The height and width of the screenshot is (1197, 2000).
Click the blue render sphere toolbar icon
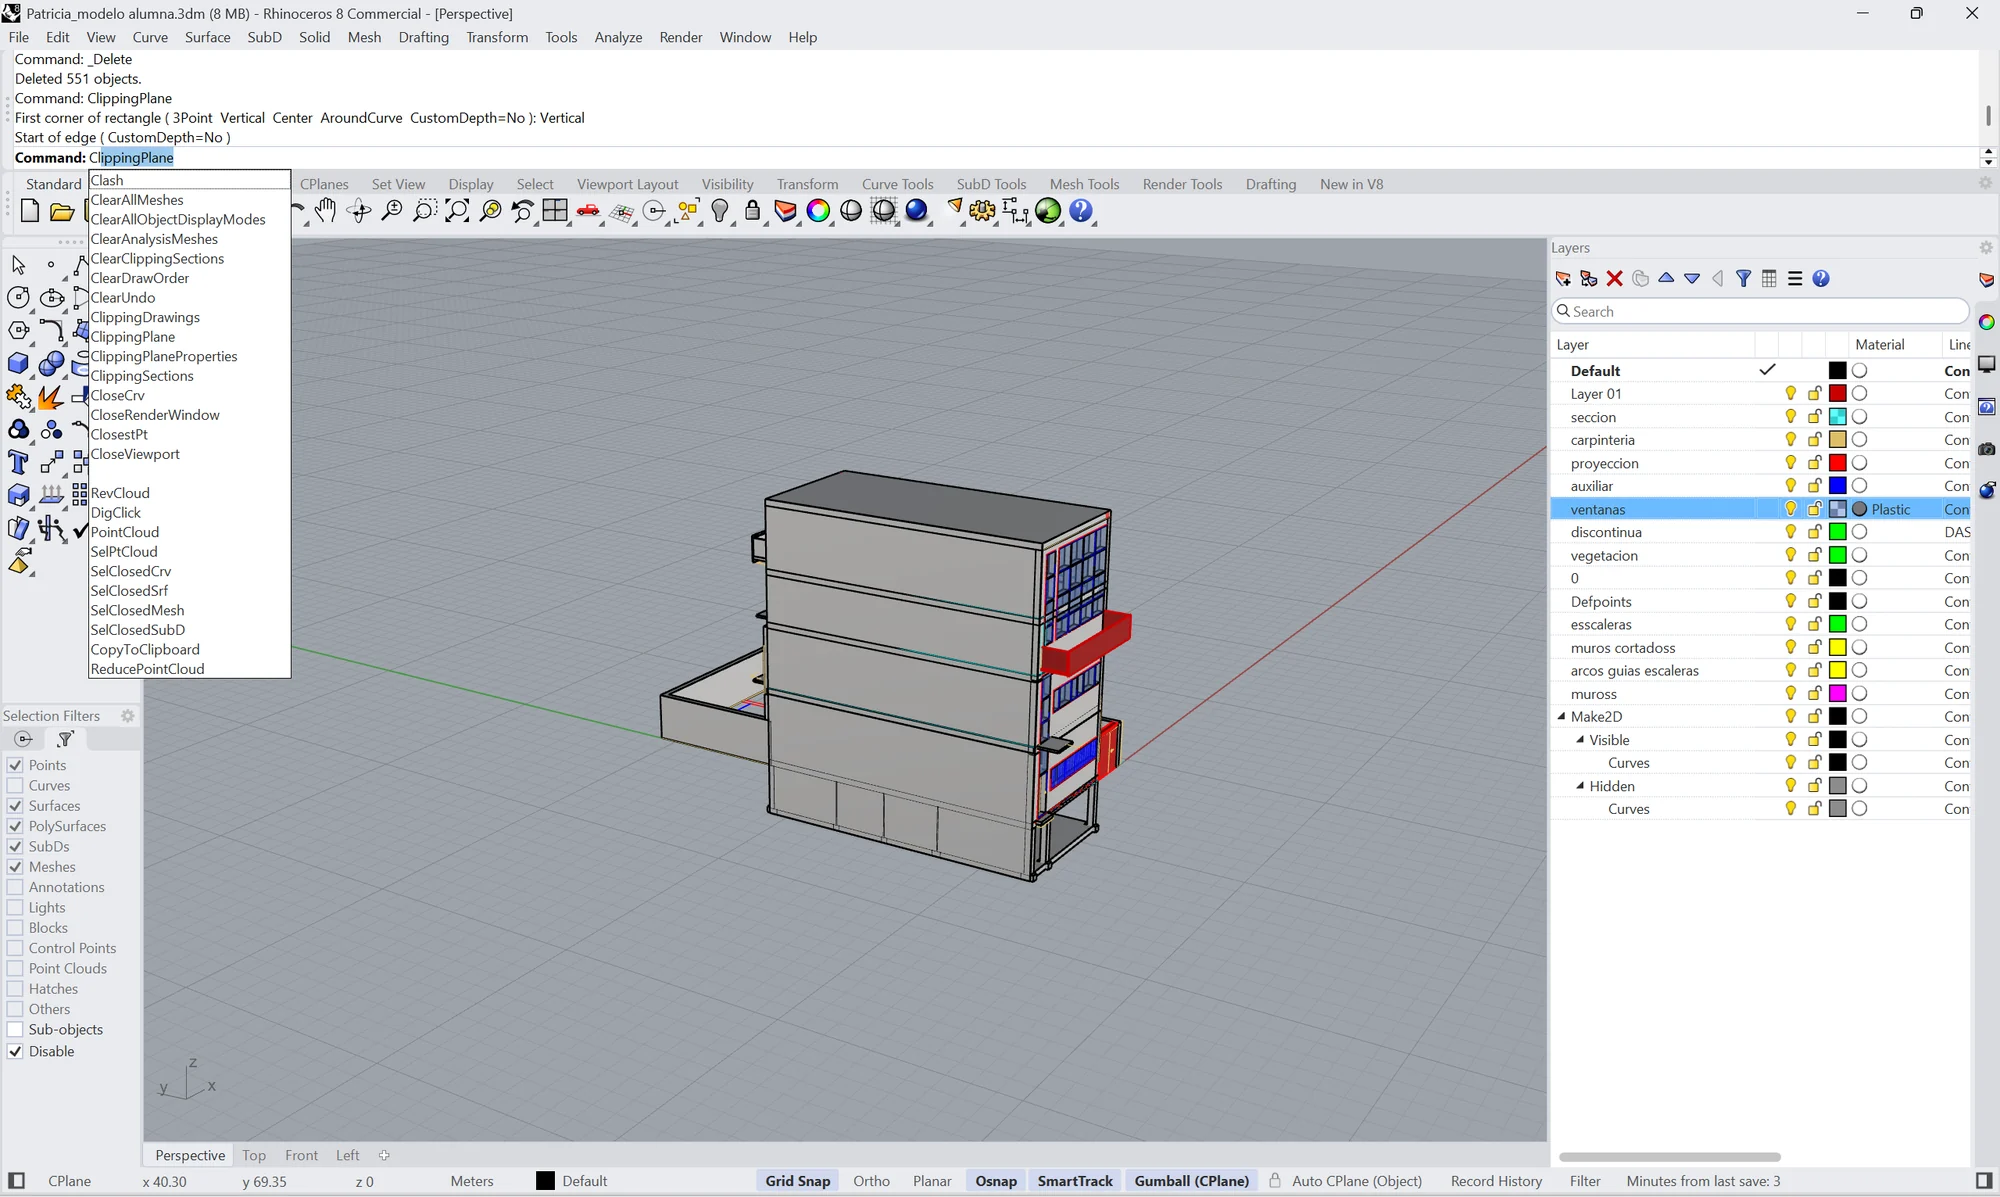pyautogui.click(x=917, y=211)
